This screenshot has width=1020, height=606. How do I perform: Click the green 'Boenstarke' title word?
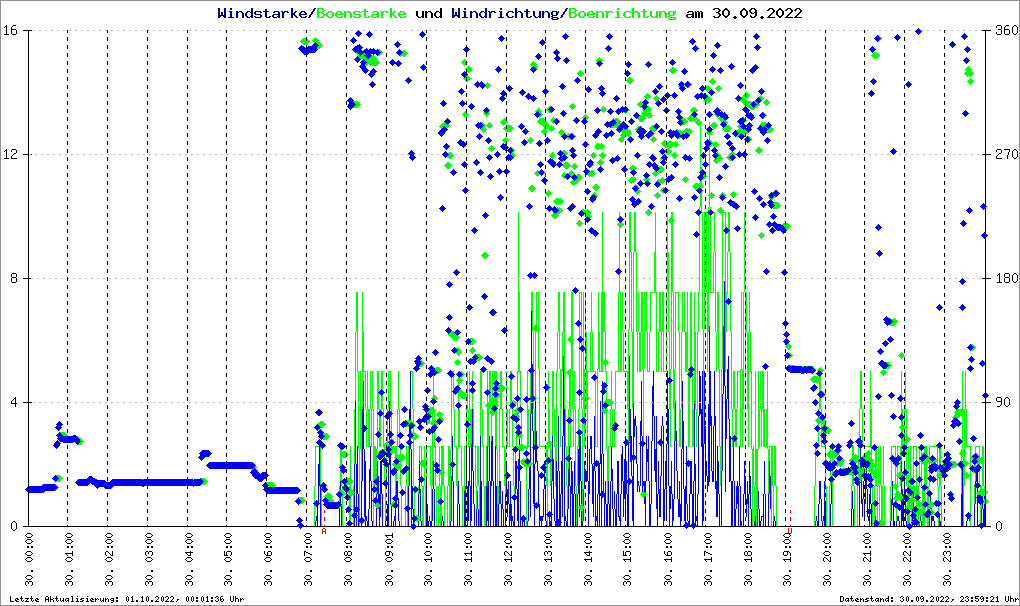pyautogui.click(x=361, y=13)
